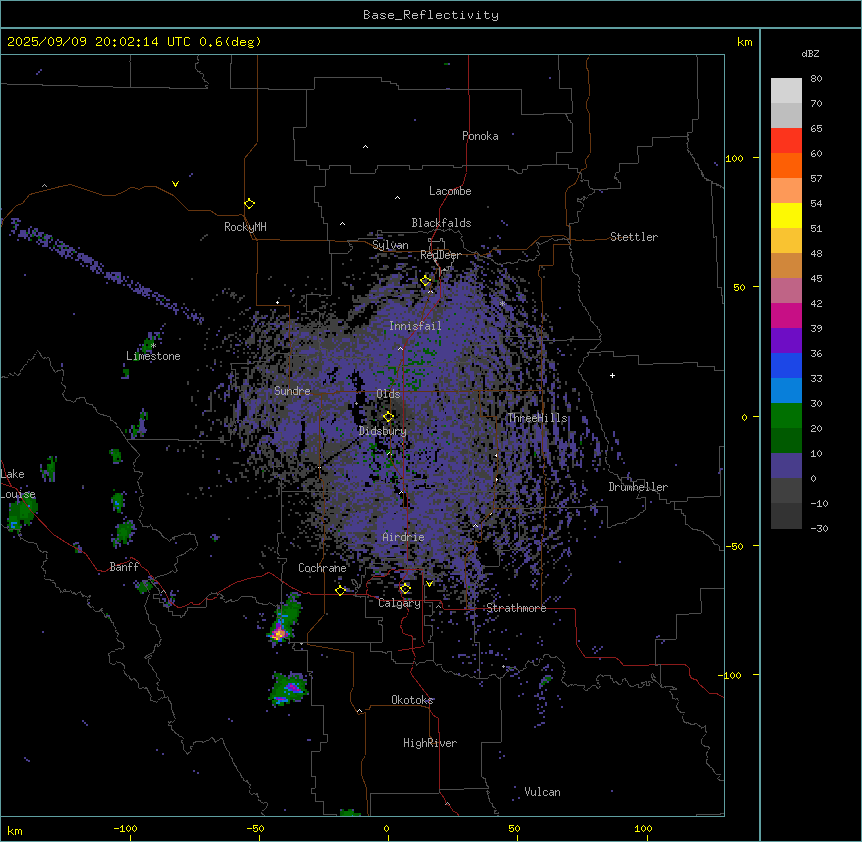Click the yellow V marker northwest of RockyMH
The image size is (862, 842).
click(175, 184)
